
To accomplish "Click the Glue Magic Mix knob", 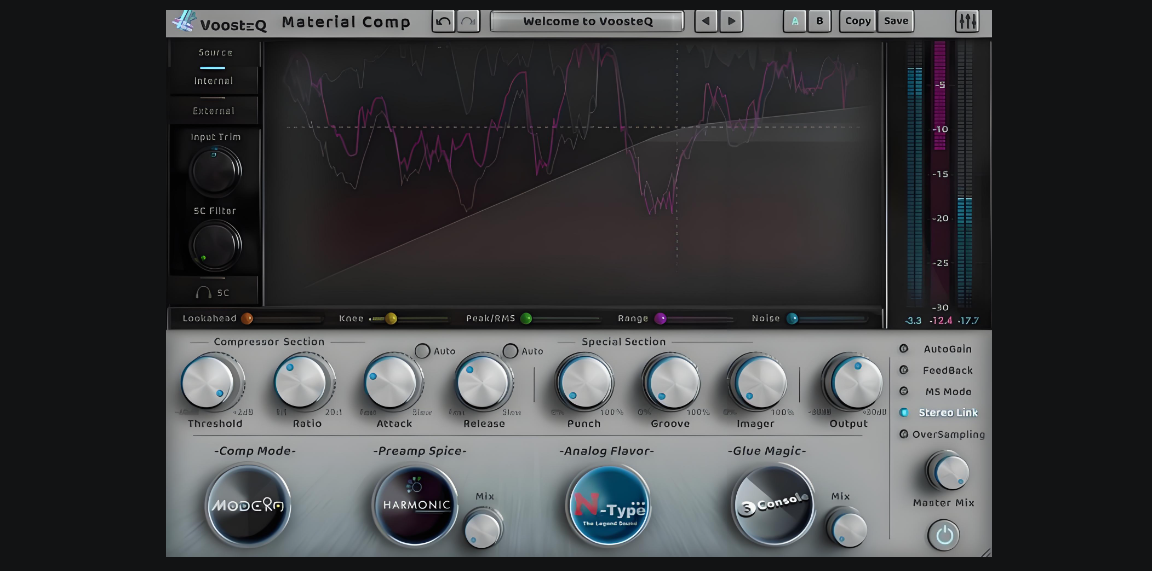I will (x=846, y=528).
